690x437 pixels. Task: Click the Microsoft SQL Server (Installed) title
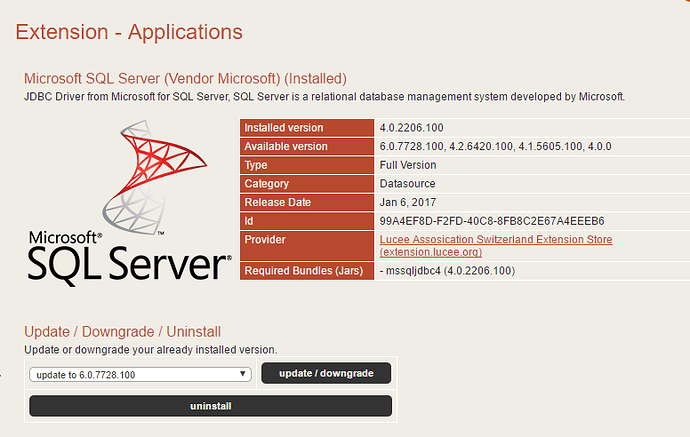[x=185, y=78]
